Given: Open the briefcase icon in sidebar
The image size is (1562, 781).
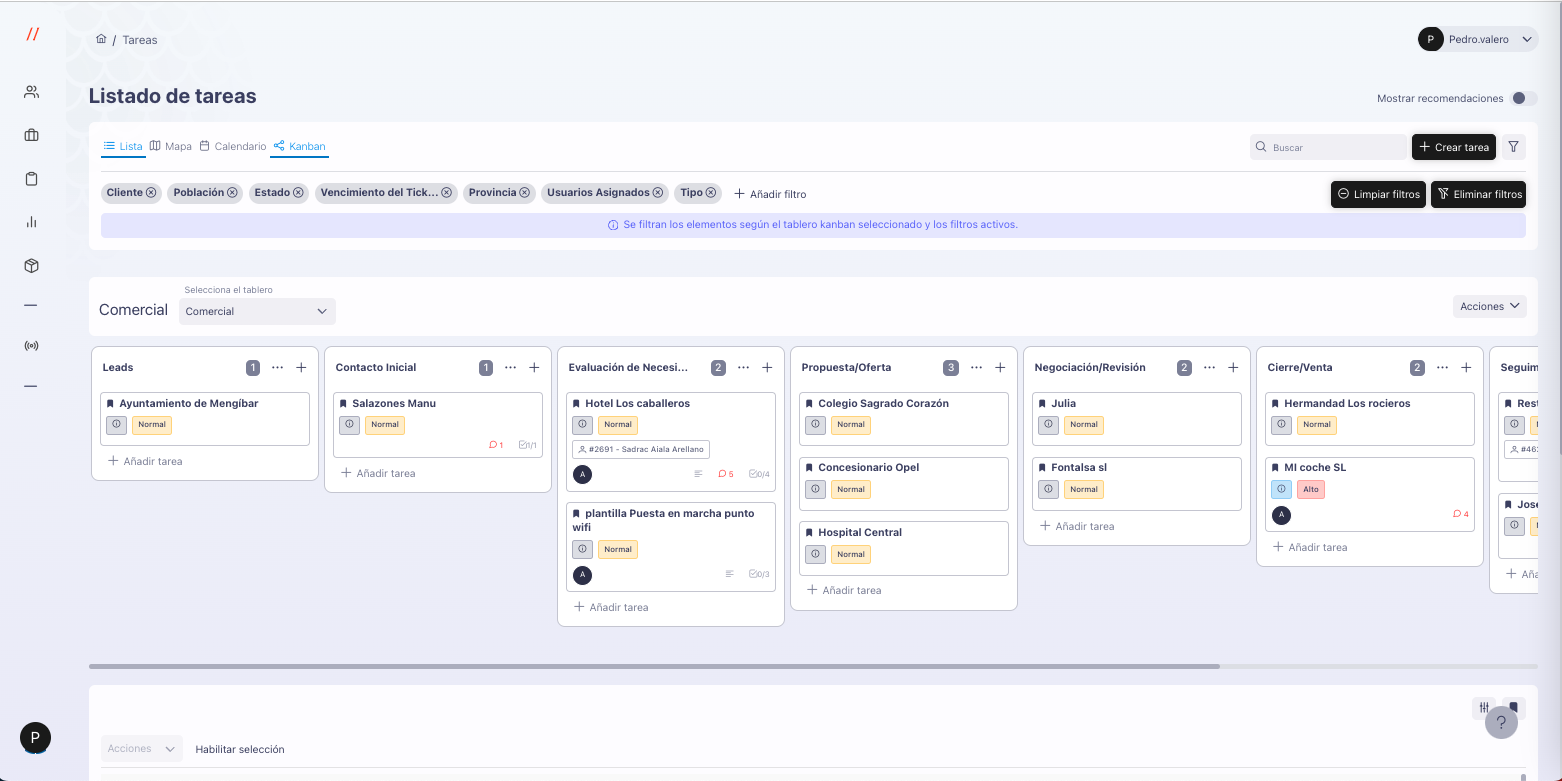Looking at the screenshot, I should click(x=31, y=135).
